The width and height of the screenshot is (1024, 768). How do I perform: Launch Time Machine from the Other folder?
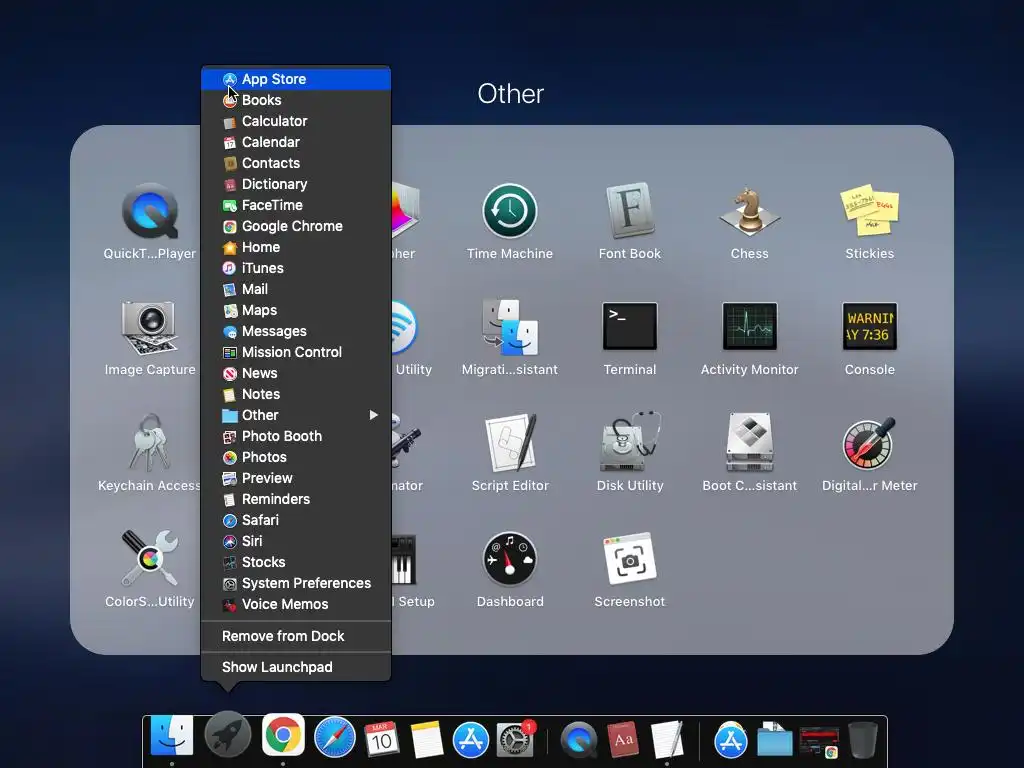coord(509,212)
